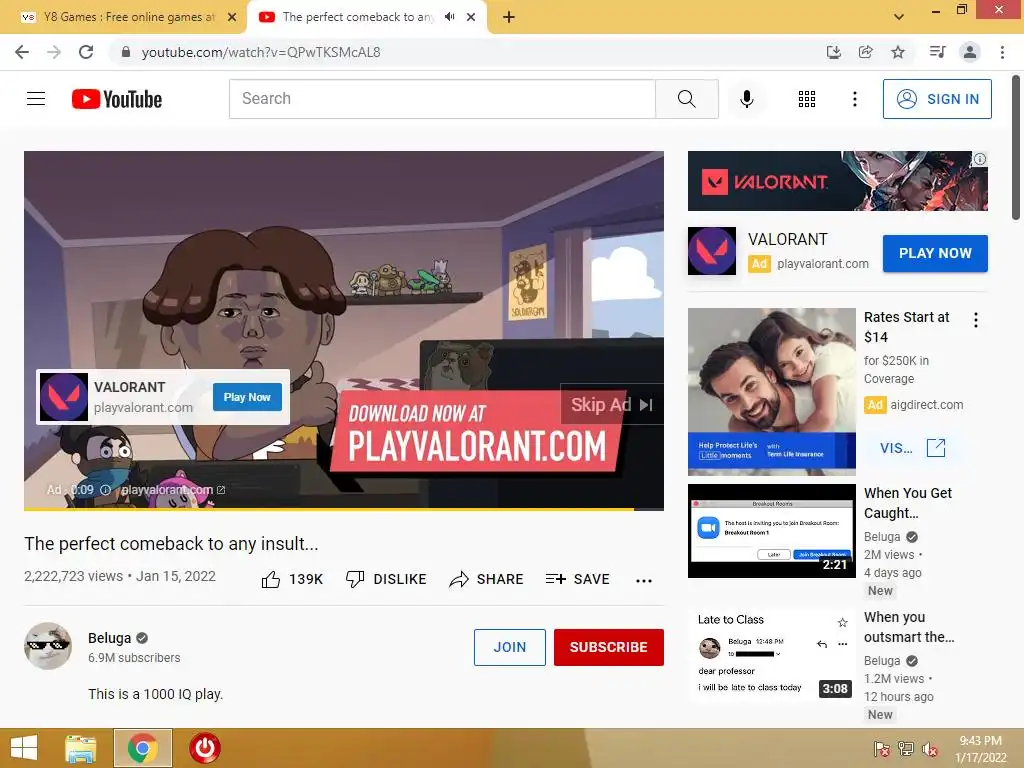Viewport: 1024px width, 768px height.
Task: Open the aigdirect ad thumbnail
Action: (x=771, y=391)
